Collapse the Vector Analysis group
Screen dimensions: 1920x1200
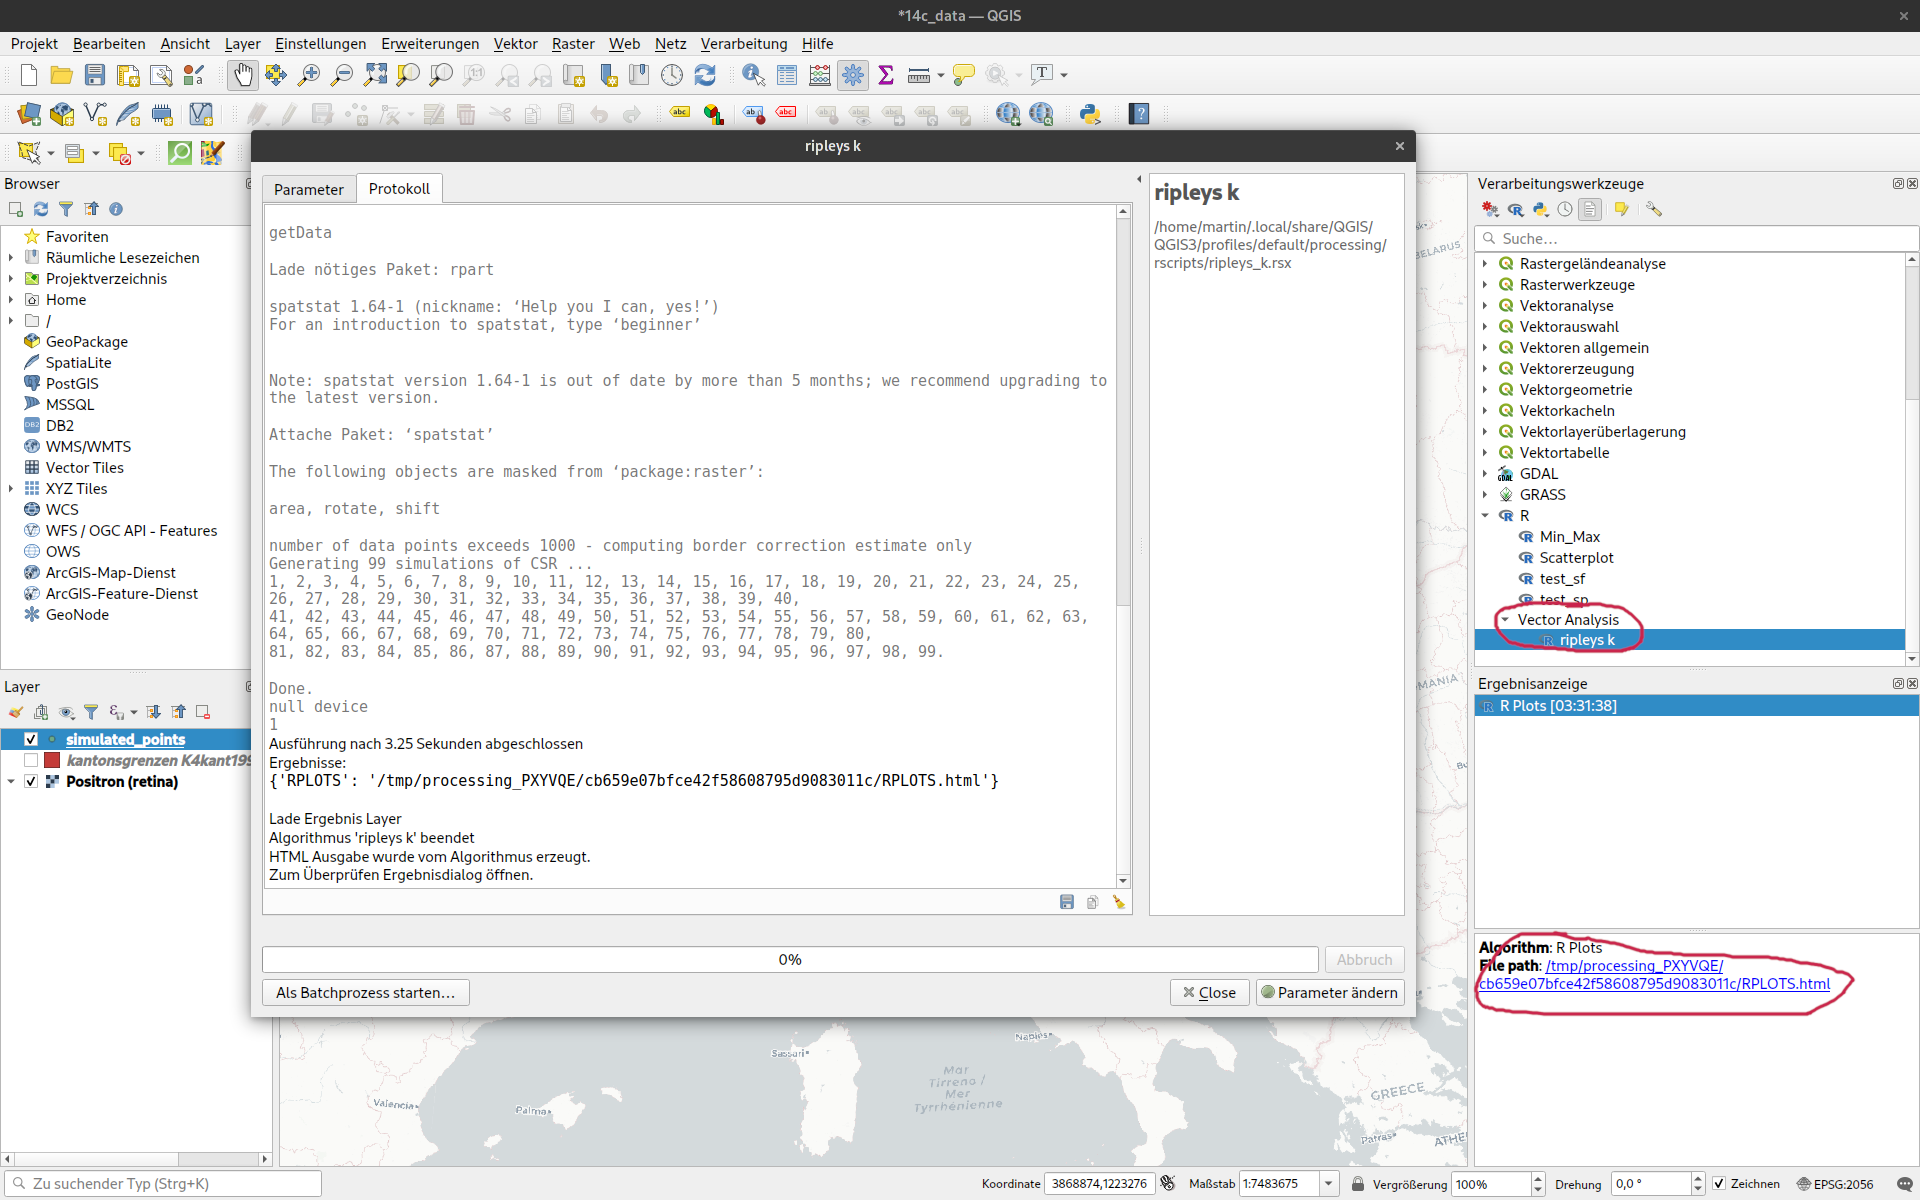[1505, 620]
